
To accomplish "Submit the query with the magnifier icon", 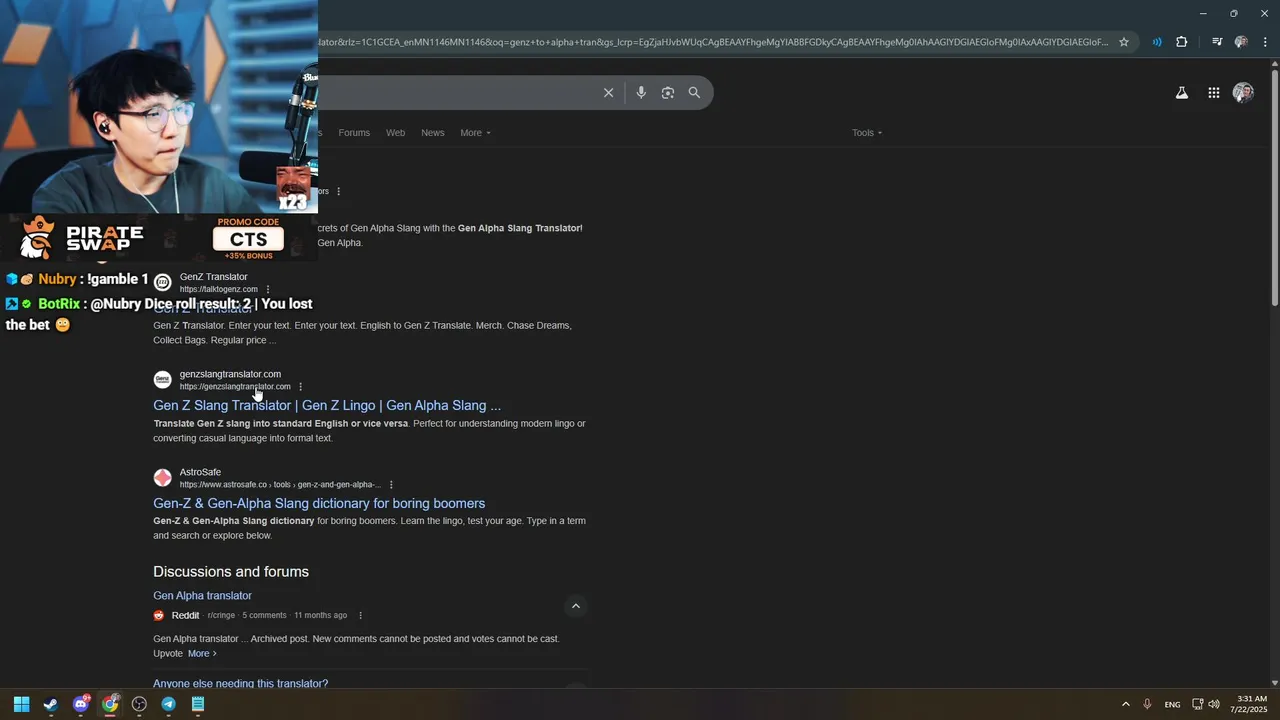I will (694, 93).
